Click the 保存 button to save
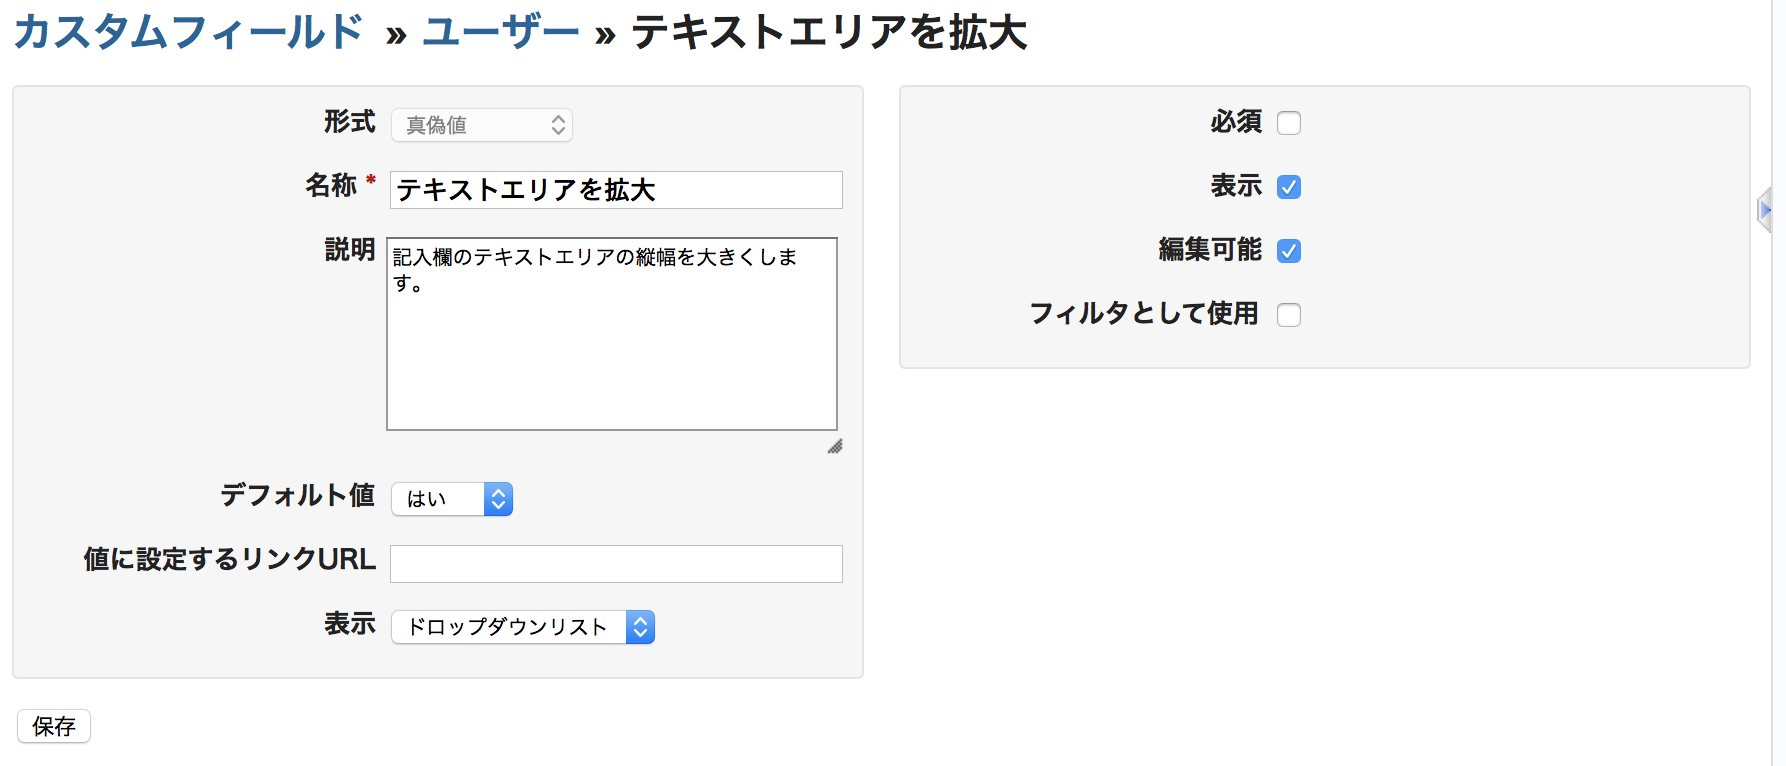The width and height of the screenshot is (1786, 766). tap(53, 726)
